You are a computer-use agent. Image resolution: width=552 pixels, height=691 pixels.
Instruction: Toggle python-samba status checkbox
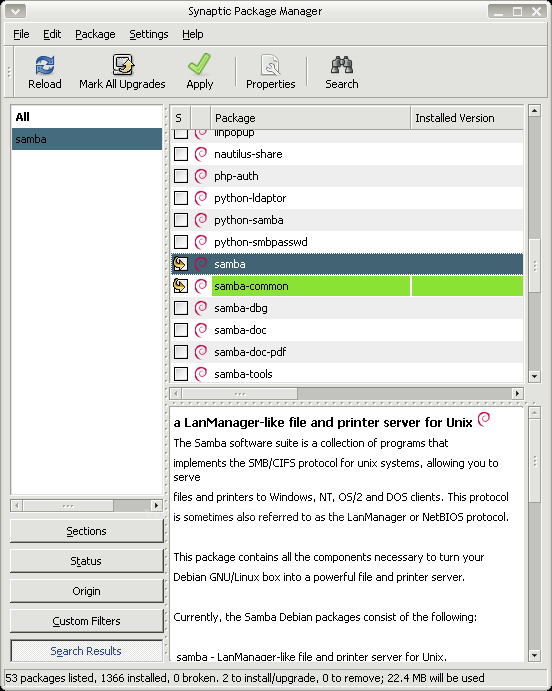coord(181,220)
